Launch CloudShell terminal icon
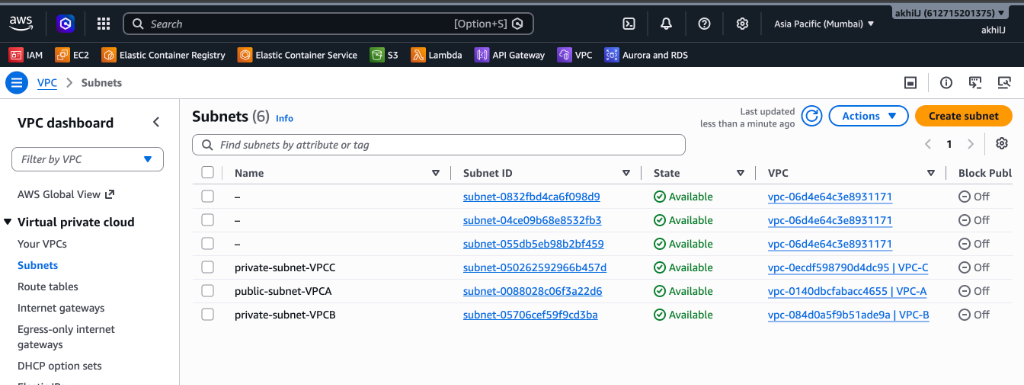1024x385 pixels. pyautogui.click(x=628, y=24)
